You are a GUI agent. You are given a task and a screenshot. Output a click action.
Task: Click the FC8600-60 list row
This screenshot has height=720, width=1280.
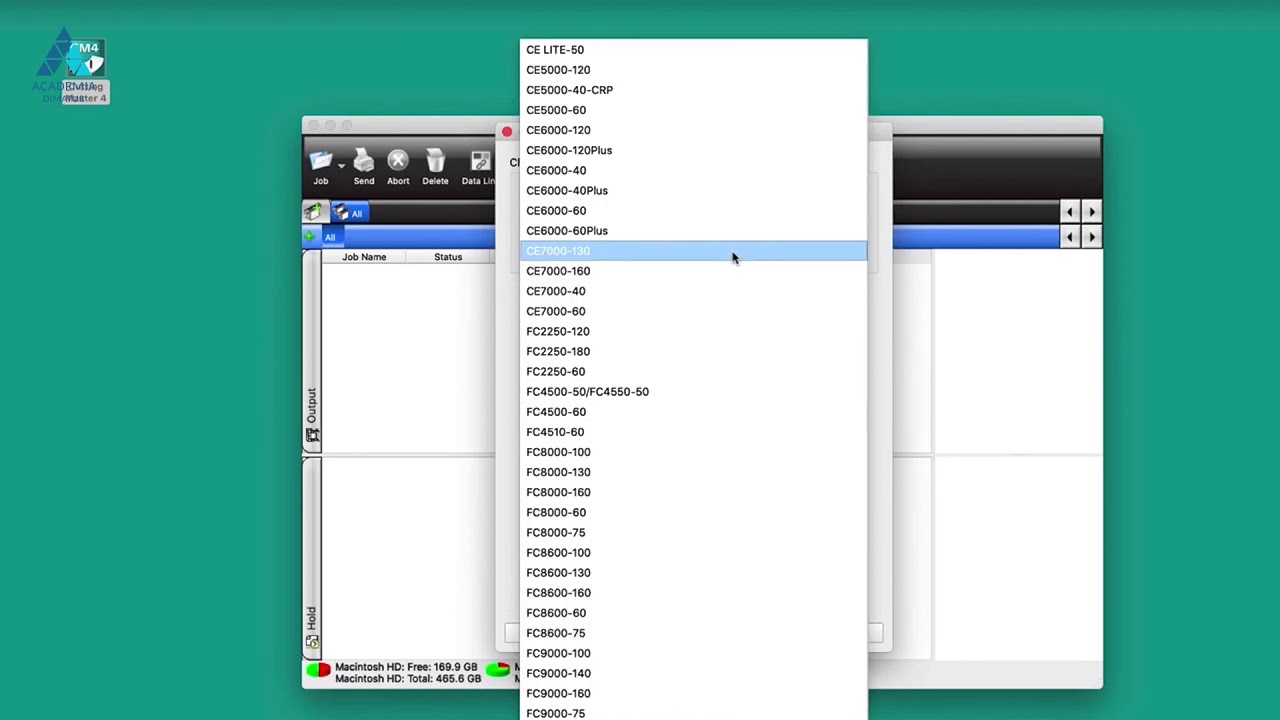(694, 613)
